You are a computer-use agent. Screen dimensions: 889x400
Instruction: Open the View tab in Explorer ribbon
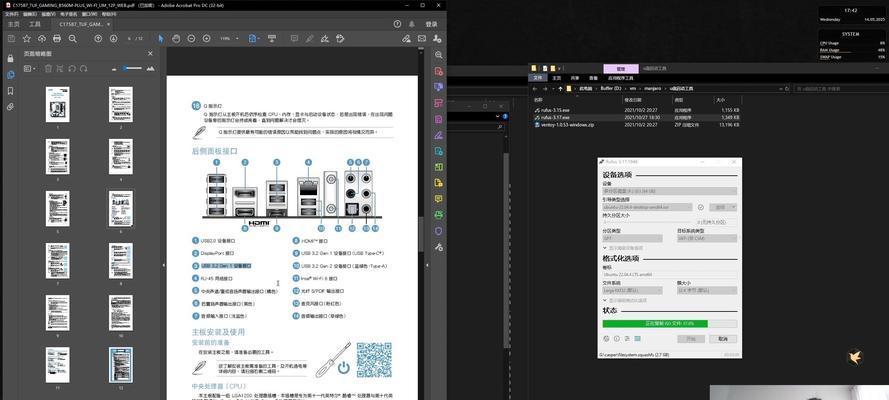point(594,78)
